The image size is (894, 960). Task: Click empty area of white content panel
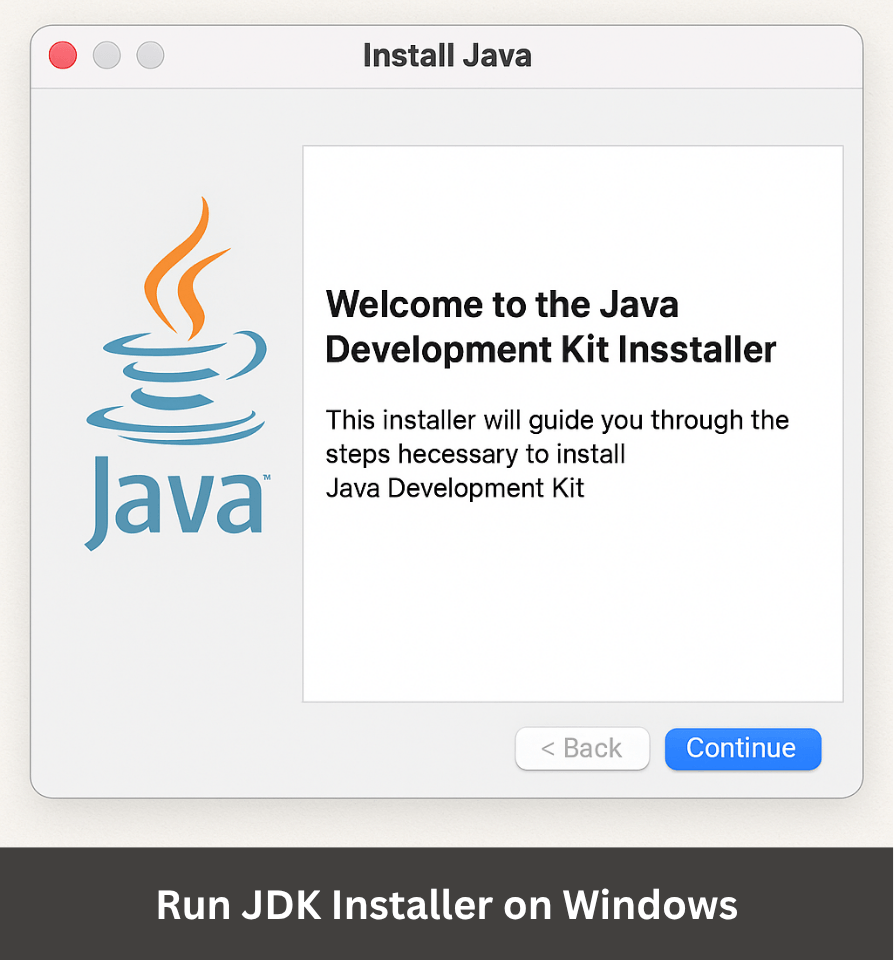pyautogui.click(x=572, y=610)
